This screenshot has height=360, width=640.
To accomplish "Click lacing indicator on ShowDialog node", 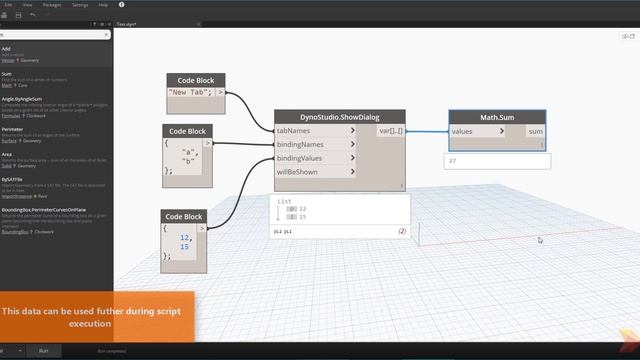I will [402, 186].
